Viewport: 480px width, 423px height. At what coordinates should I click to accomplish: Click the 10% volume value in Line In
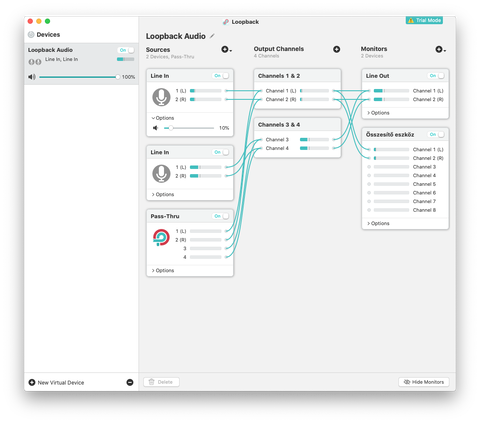tap(224, 128)
